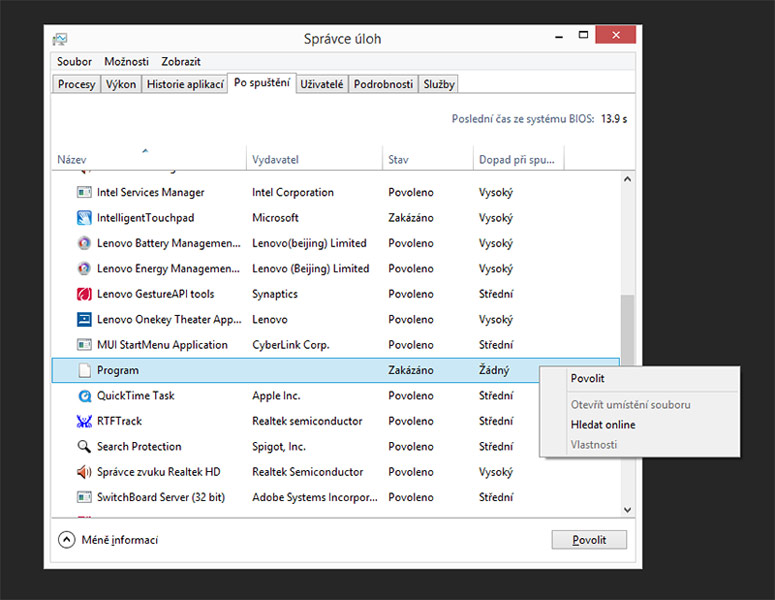Click the RTFTrack icon

[x=84, y=421]
